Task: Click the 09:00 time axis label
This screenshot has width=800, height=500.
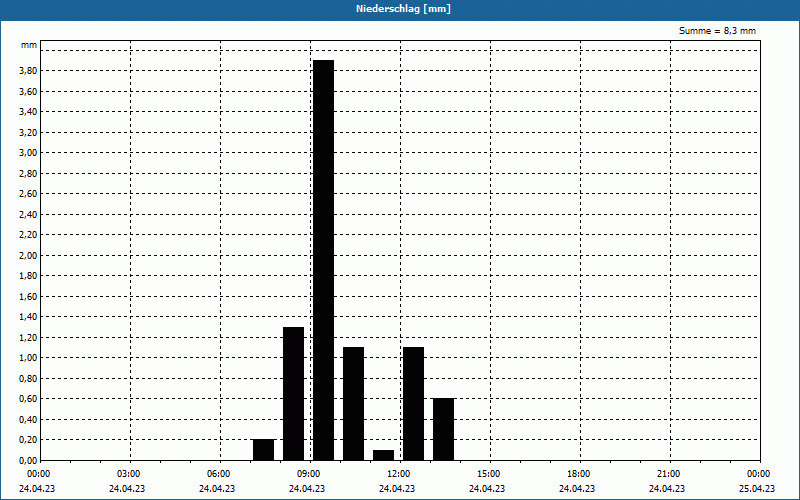Action: point(309,474)
